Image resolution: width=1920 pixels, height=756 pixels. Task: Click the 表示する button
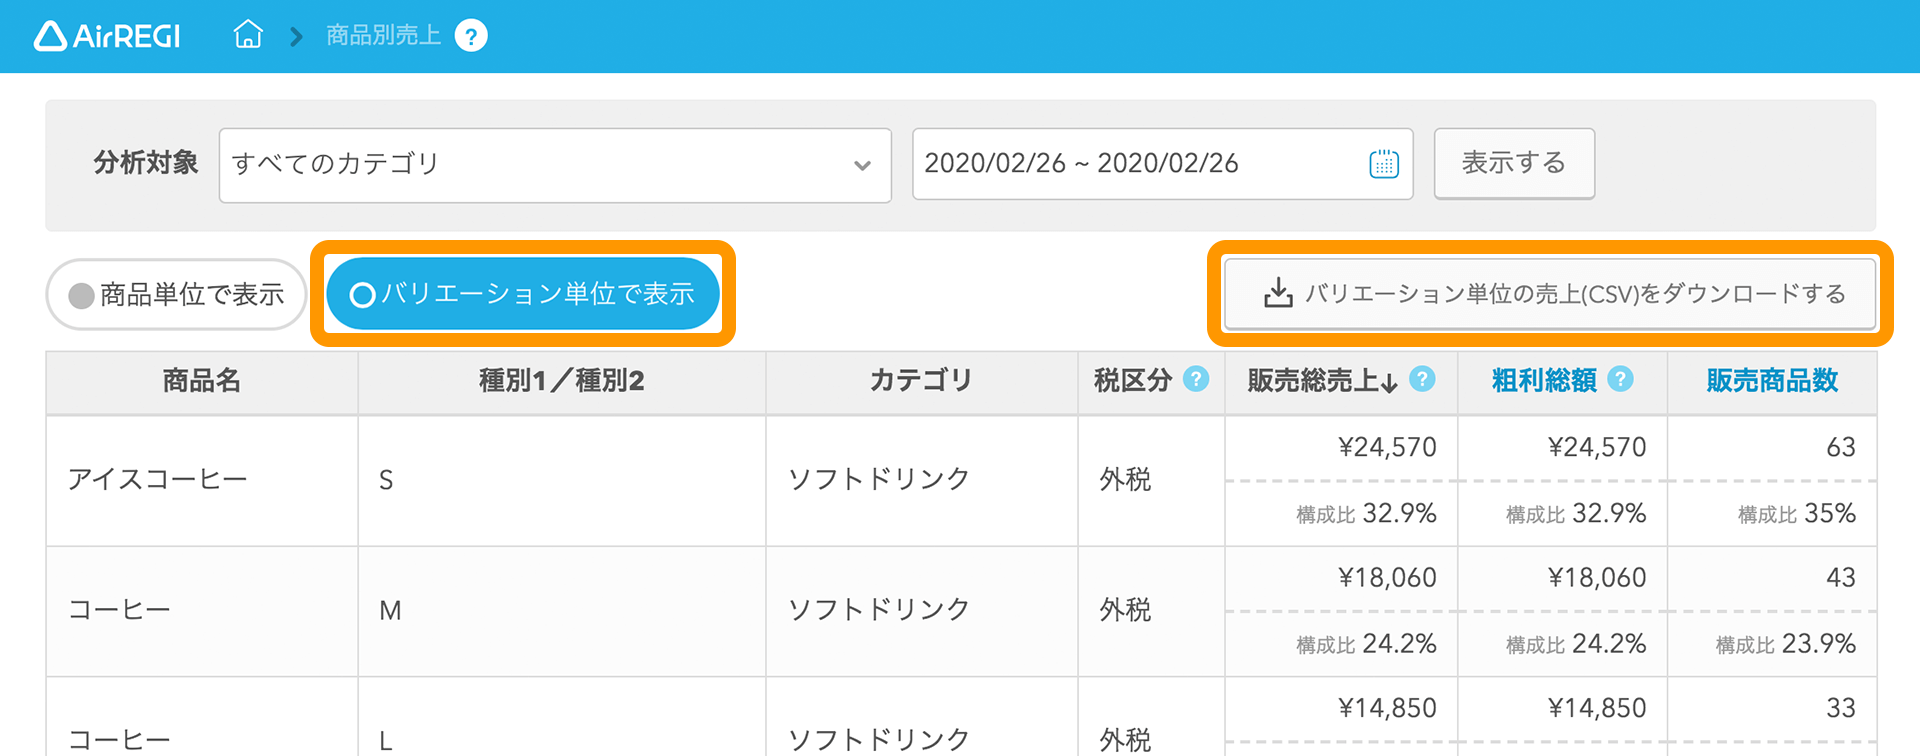(x=1514, y=163)
